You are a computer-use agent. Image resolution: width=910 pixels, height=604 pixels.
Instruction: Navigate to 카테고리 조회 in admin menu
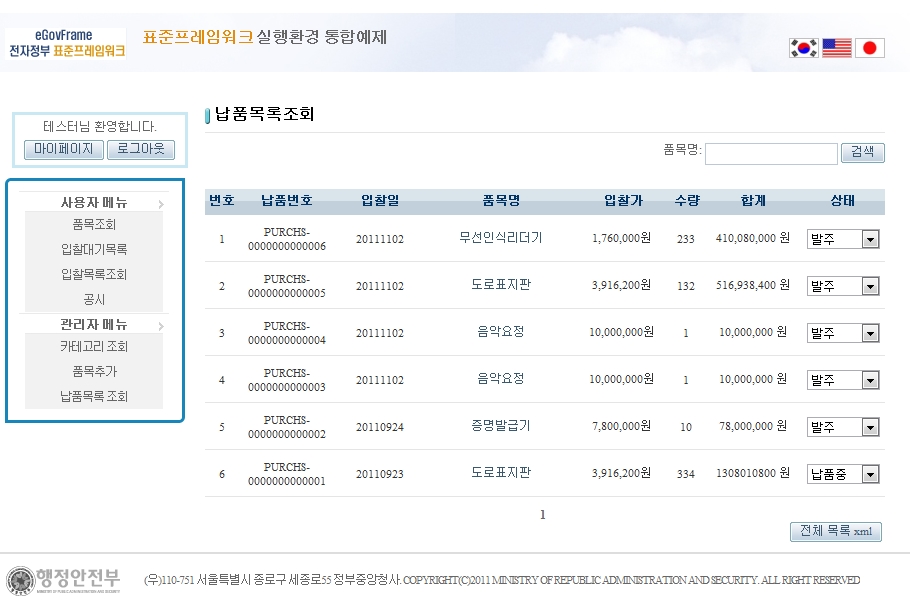click(x=94, y=347)
